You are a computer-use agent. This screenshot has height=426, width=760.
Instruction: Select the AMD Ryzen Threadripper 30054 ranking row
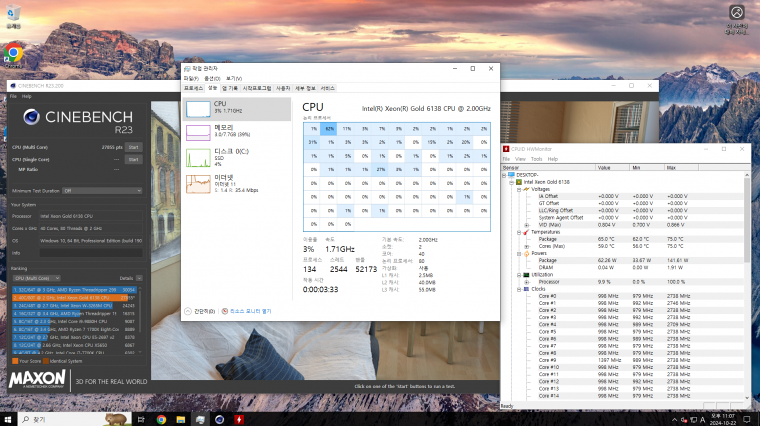pyautogui.click(x=75, y=290)
